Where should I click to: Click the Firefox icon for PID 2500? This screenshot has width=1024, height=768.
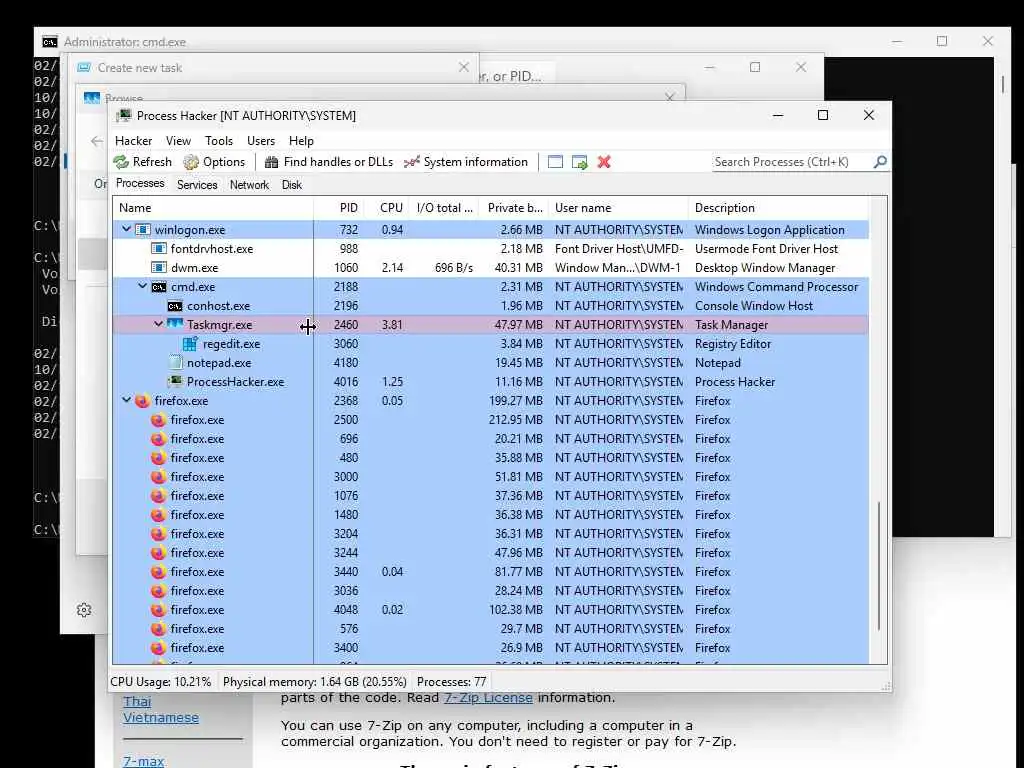[x=158, y=420]
